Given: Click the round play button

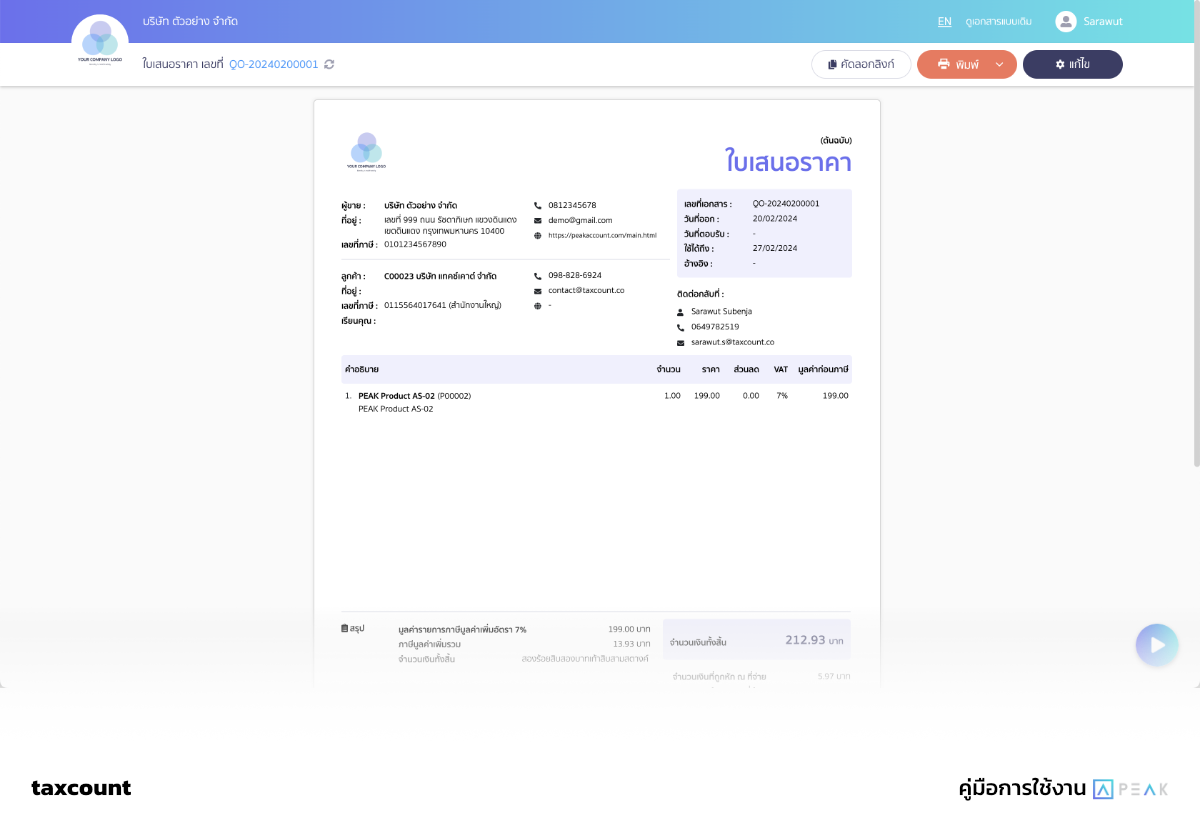Looking at the screenshot, I should point(1157,645).
